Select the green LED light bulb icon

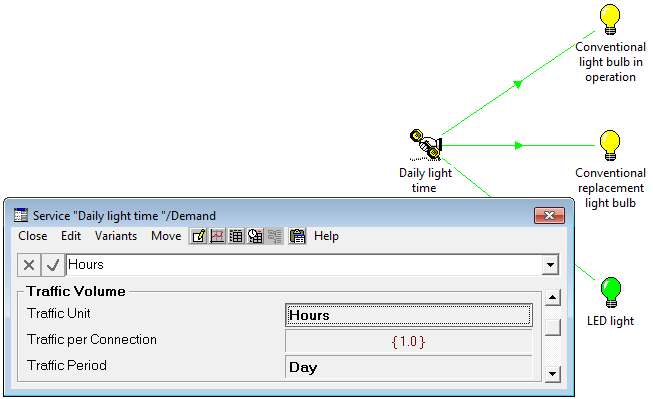tap(611, 292)
